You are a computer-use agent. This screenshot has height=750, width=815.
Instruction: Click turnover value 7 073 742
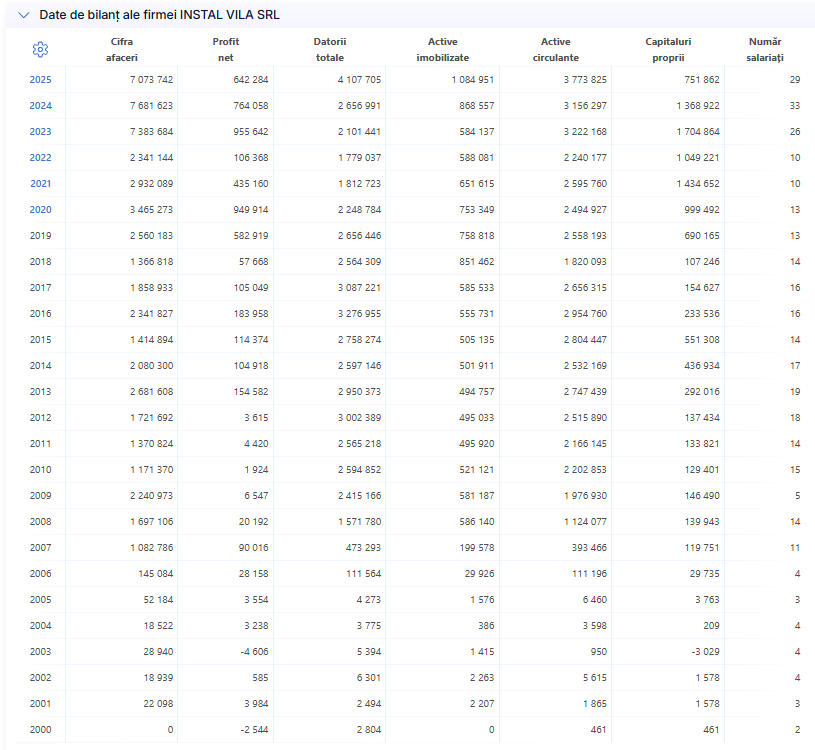pos(151,80)
